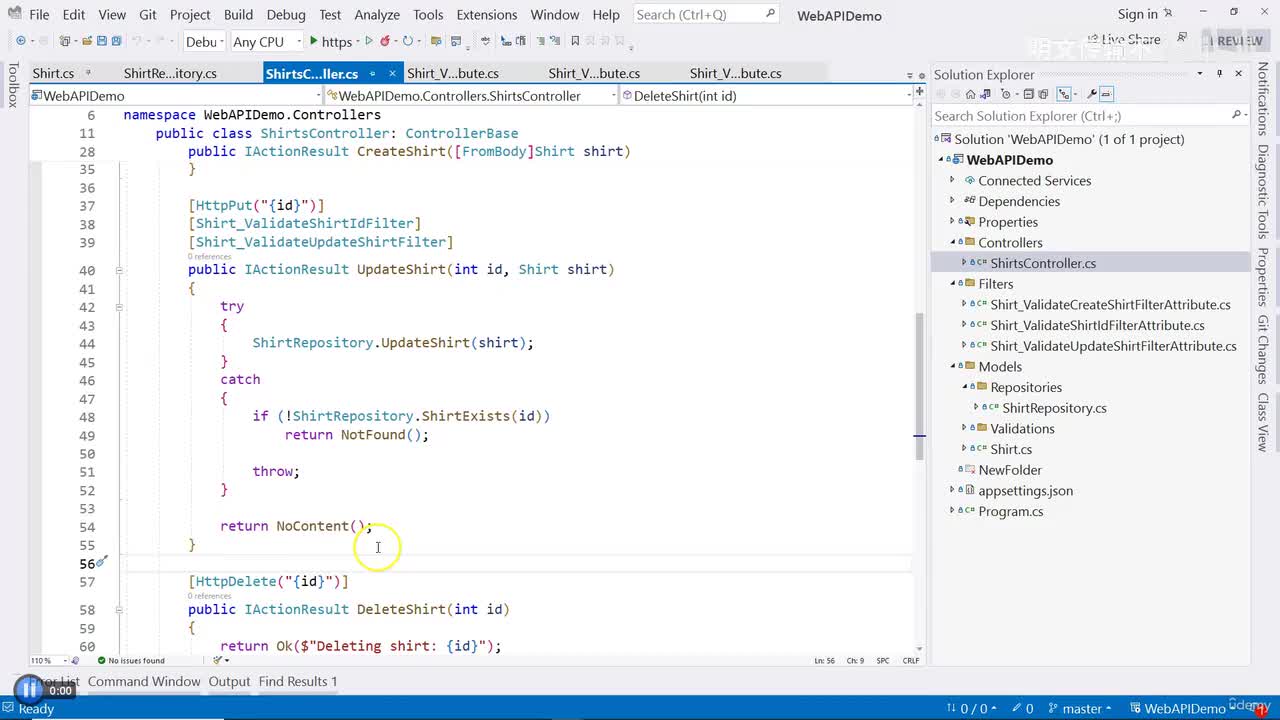Click the search magnifier in Solution Explorer
Screen dimensions: 1280x720
(1236, 116)
